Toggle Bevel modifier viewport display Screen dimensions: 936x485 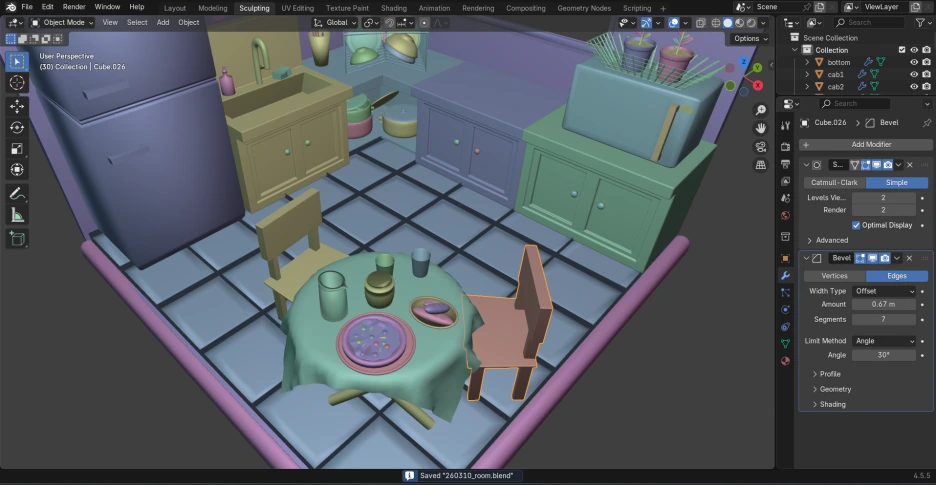pos(873,258)
